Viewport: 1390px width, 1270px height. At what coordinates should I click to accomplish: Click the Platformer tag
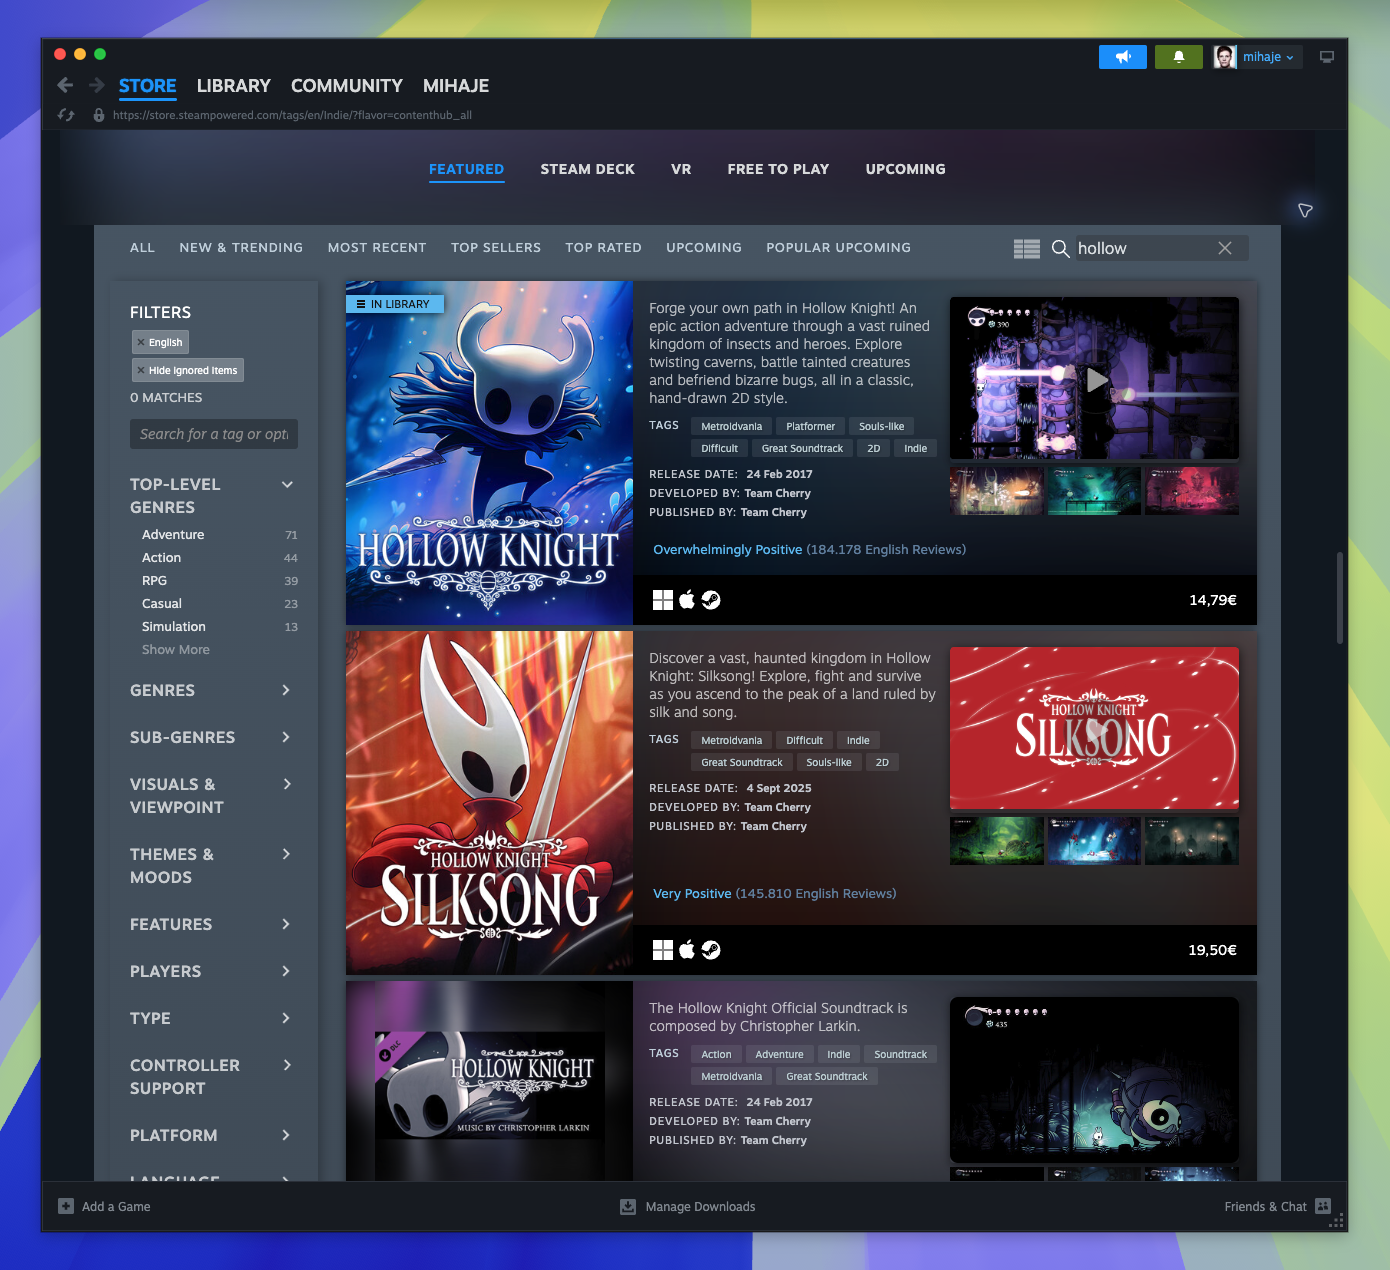(x=811, y=427)
